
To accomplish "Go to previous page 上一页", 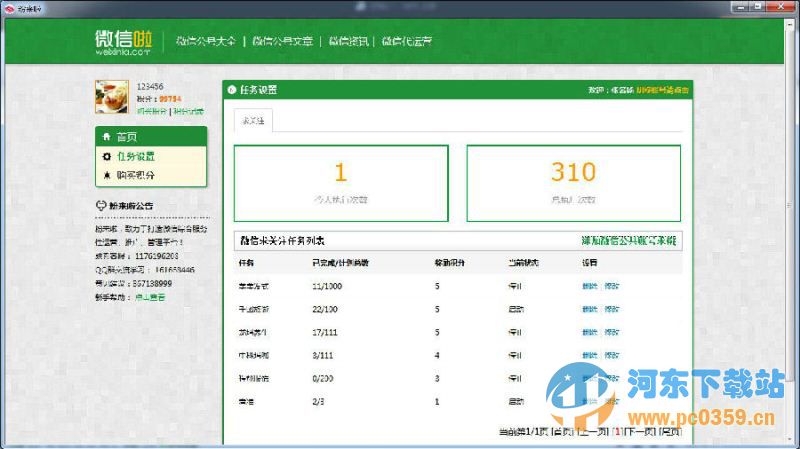I will [594, 432].
